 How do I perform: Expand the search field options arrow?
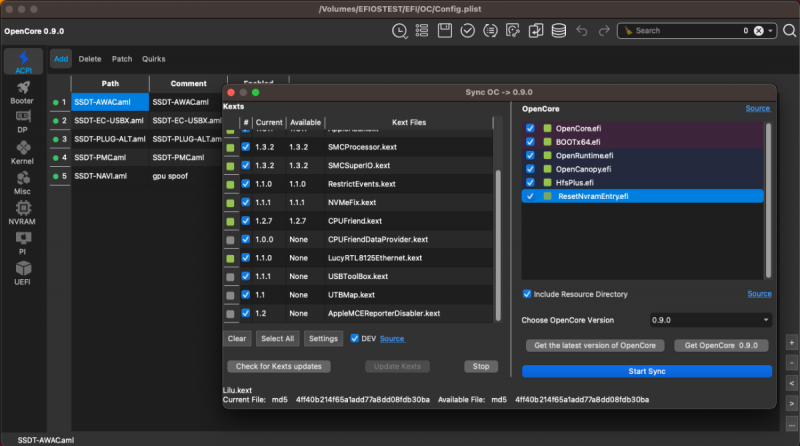tap(772, 31)
